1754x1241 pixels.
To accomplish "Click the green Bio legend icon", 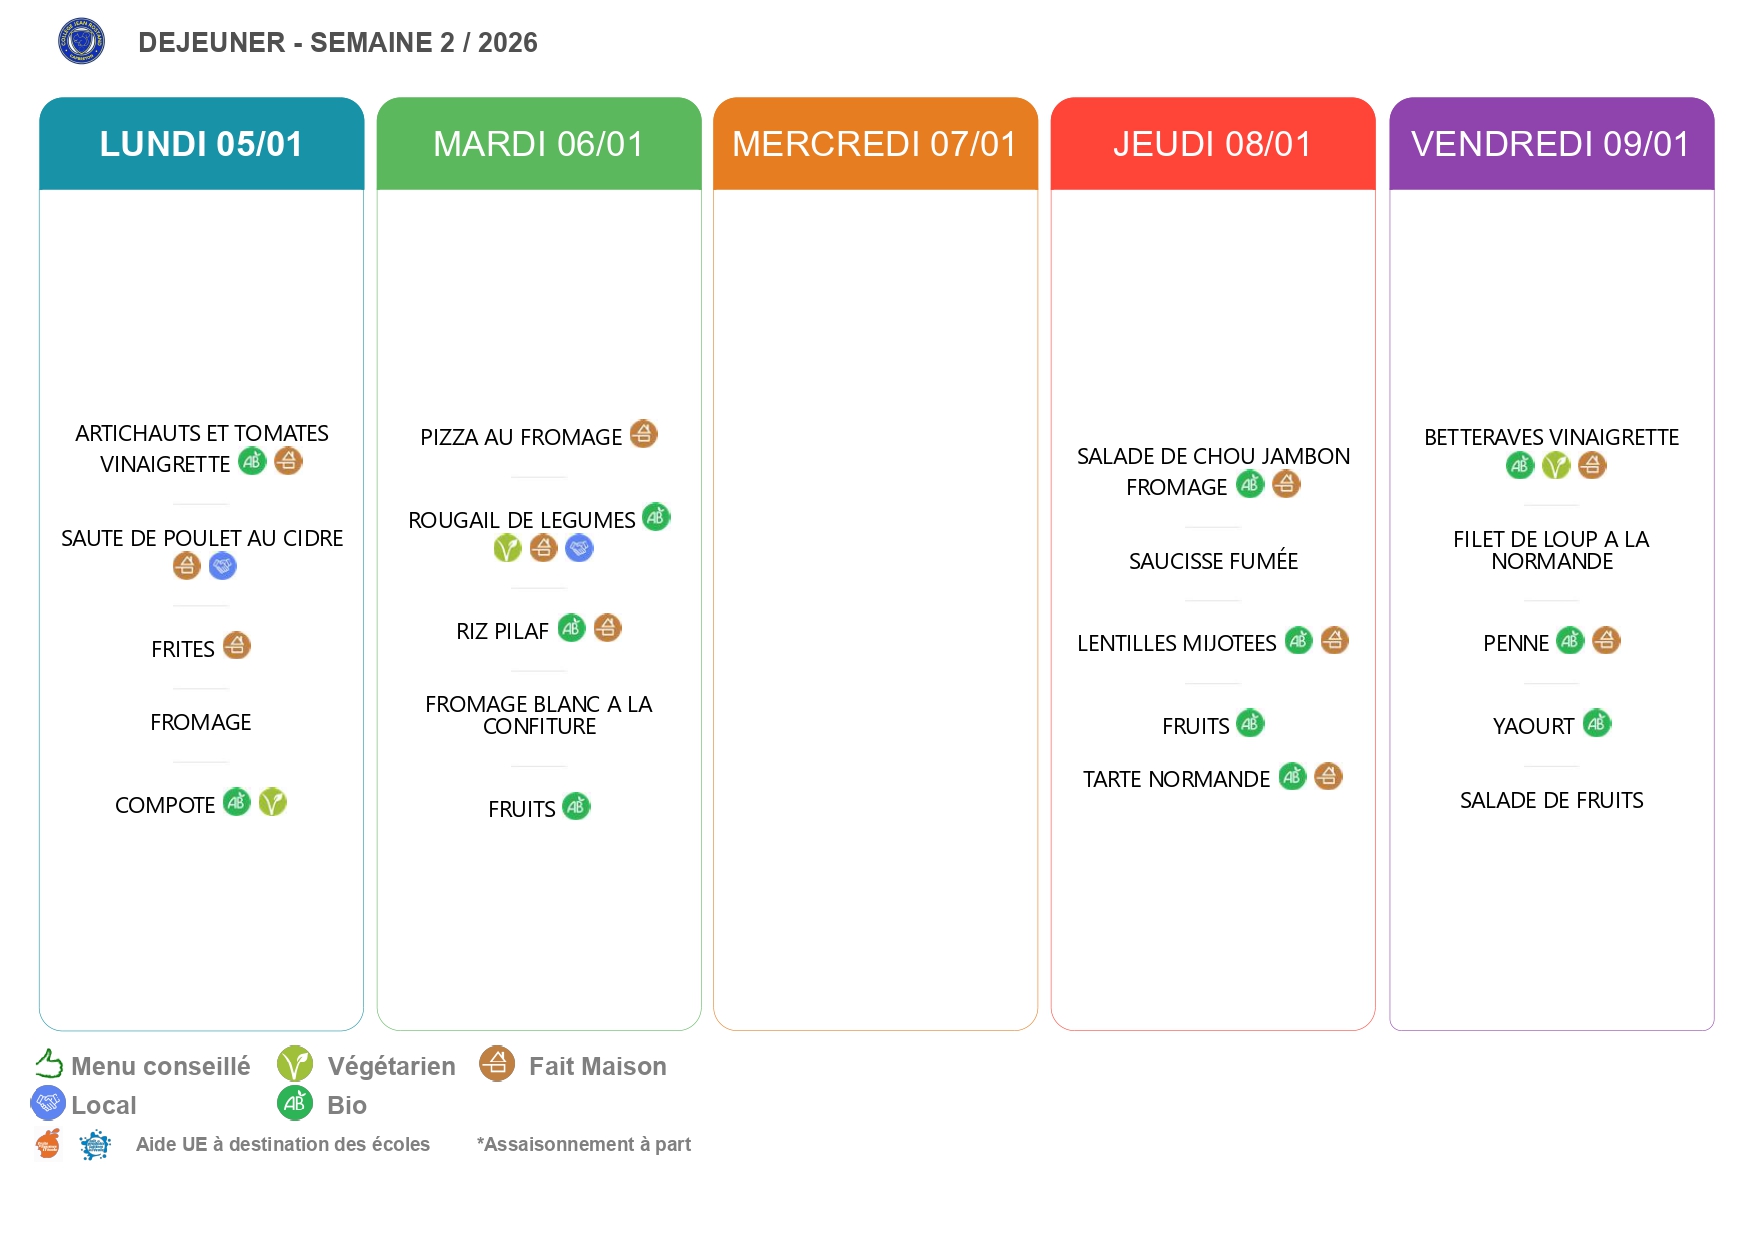I will point(295,1103).
